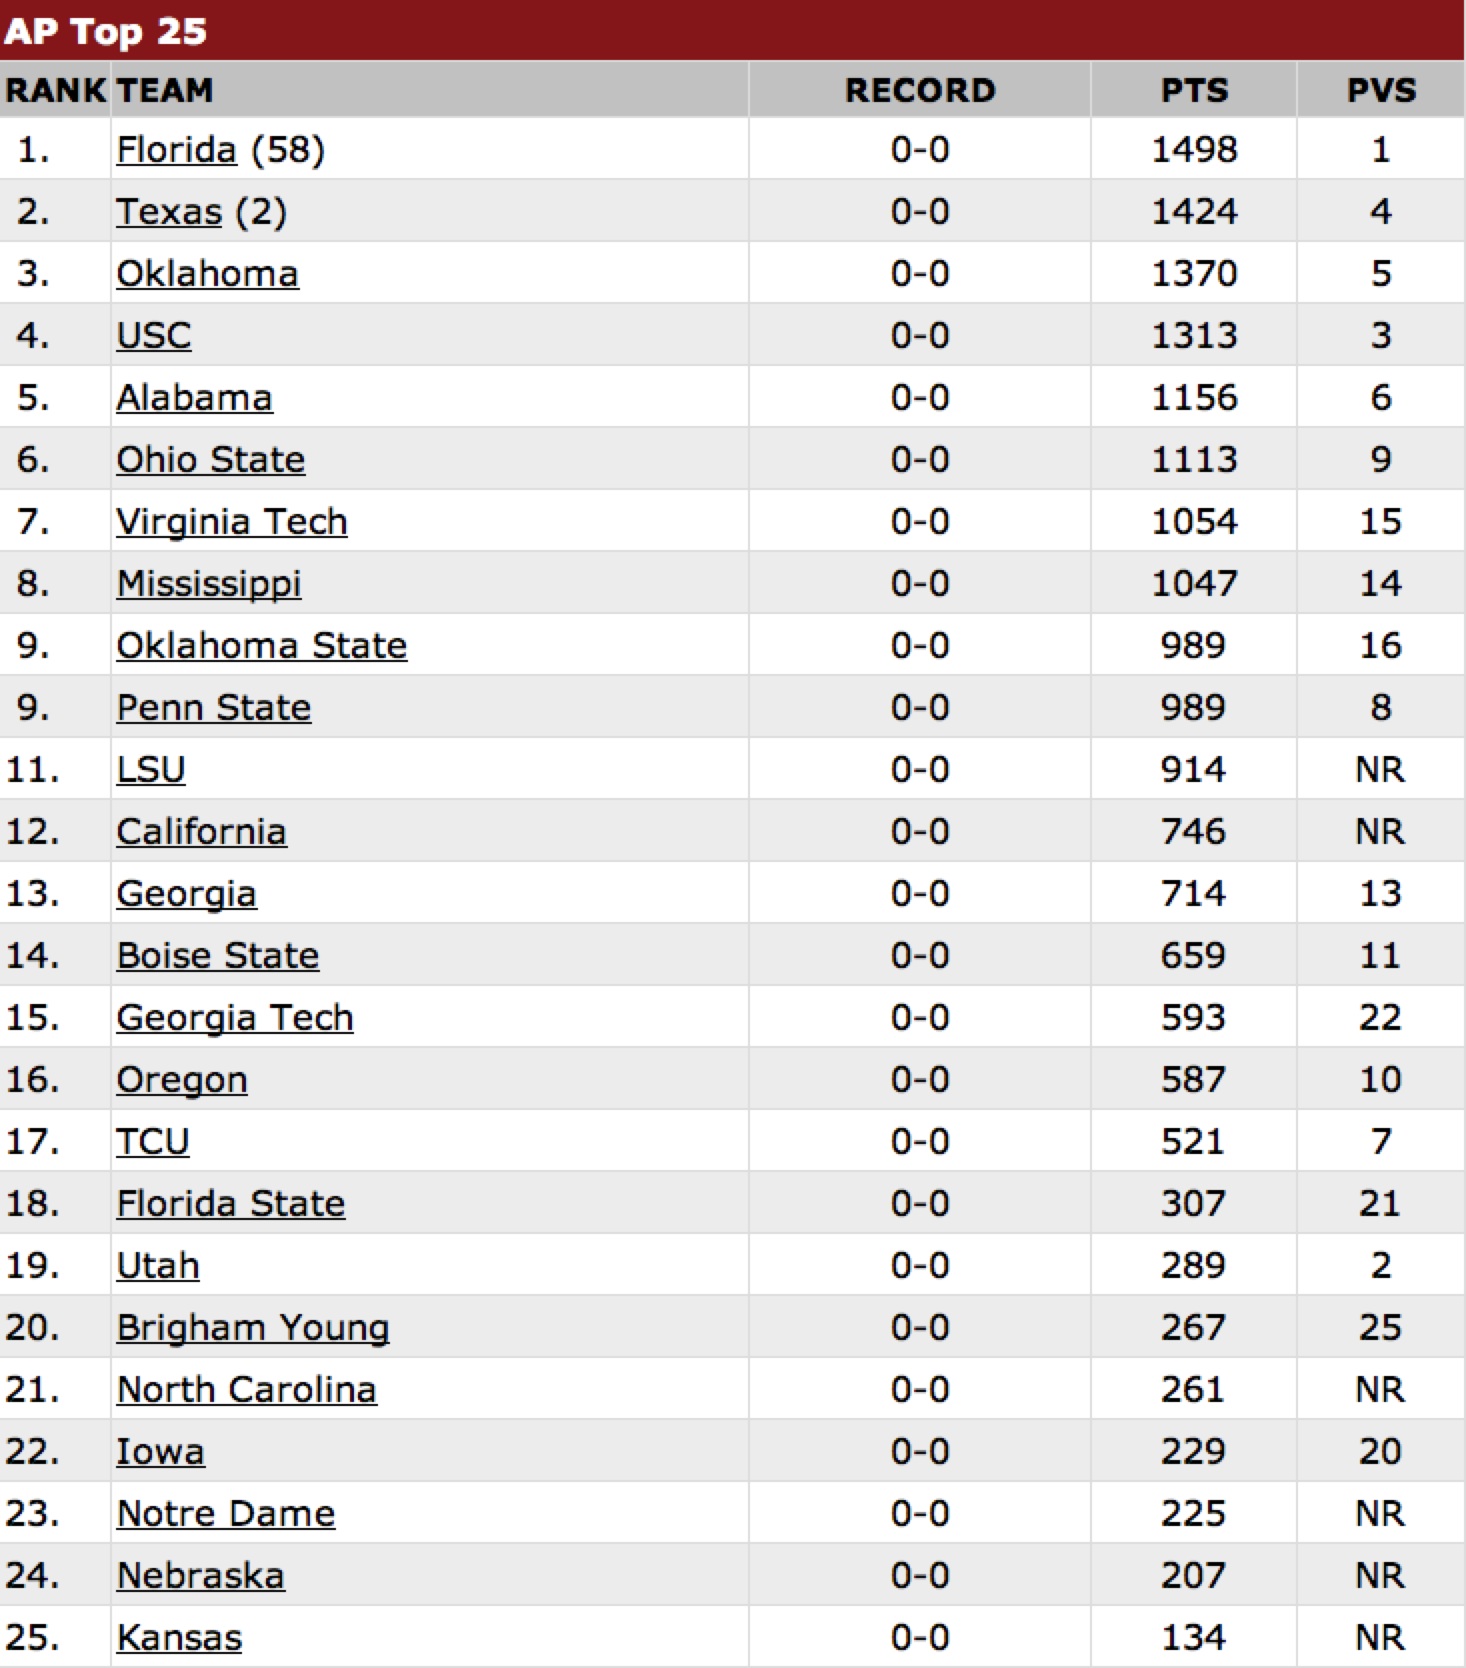
Task: Click the North Carolina link
Action: click(246, 1389)
